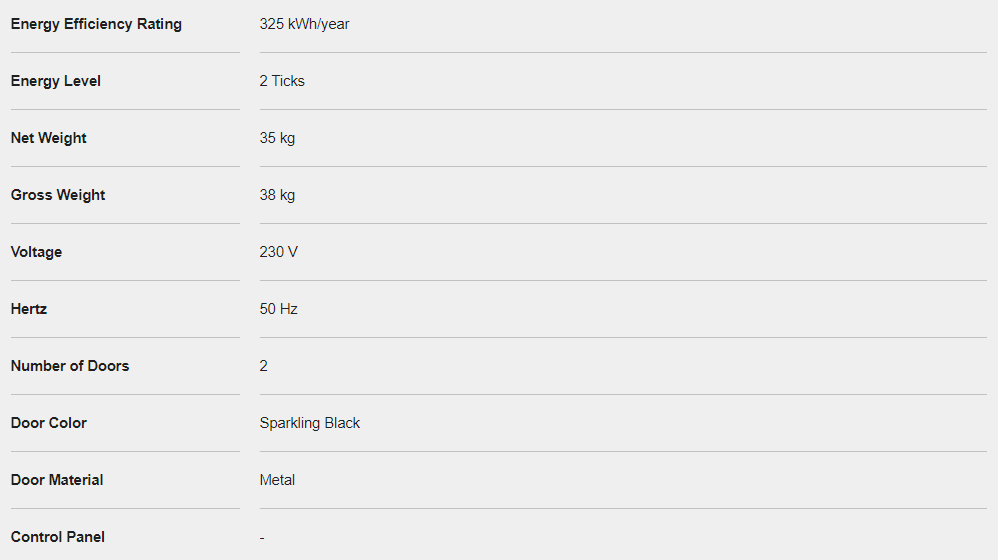Select the 50 Hz value
The height and width of the screenshot is (560, 998).
278,309
